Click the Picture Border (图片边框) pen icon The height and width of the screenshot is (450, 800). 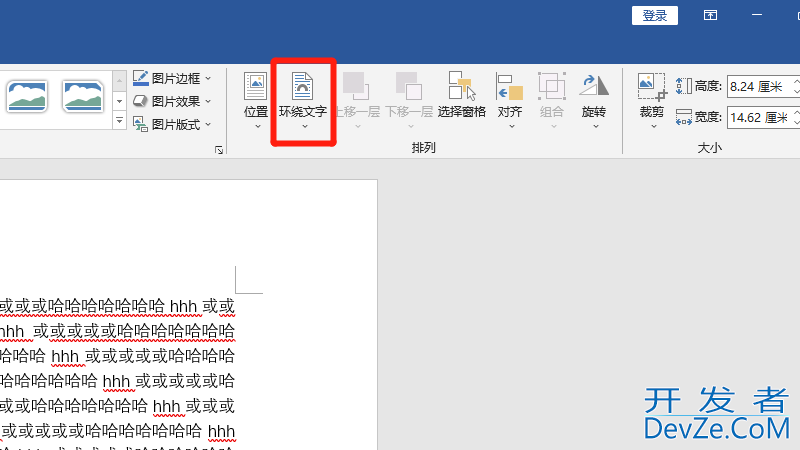coord(140,78)
